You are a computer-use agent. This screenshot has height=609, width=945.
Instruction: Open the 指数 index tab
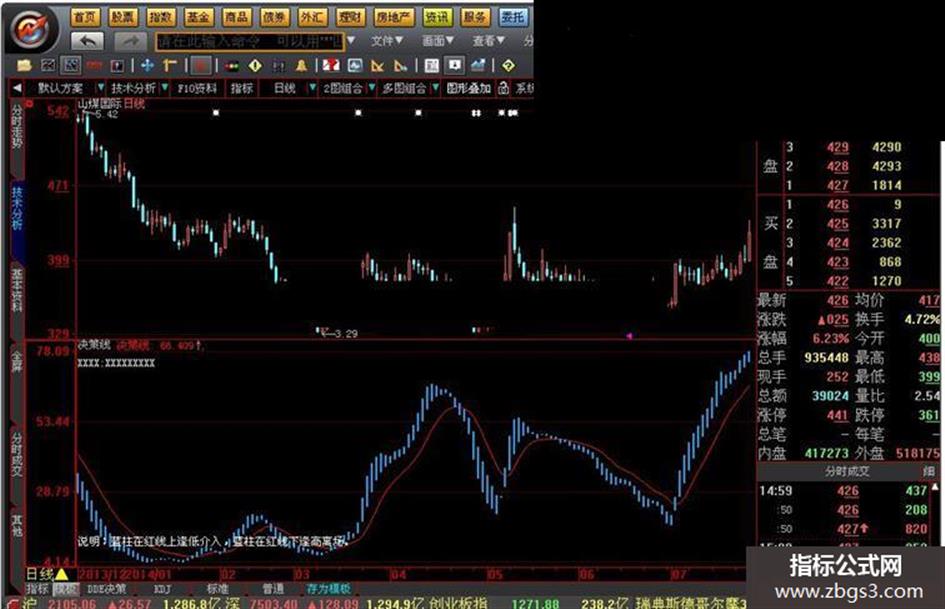(160, 17)
